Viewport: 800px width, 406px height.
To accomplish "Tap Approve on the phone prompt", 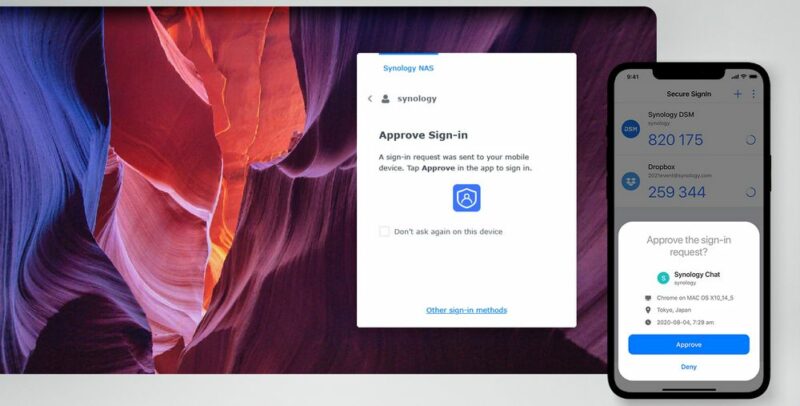I will click(x=689, y=345).
